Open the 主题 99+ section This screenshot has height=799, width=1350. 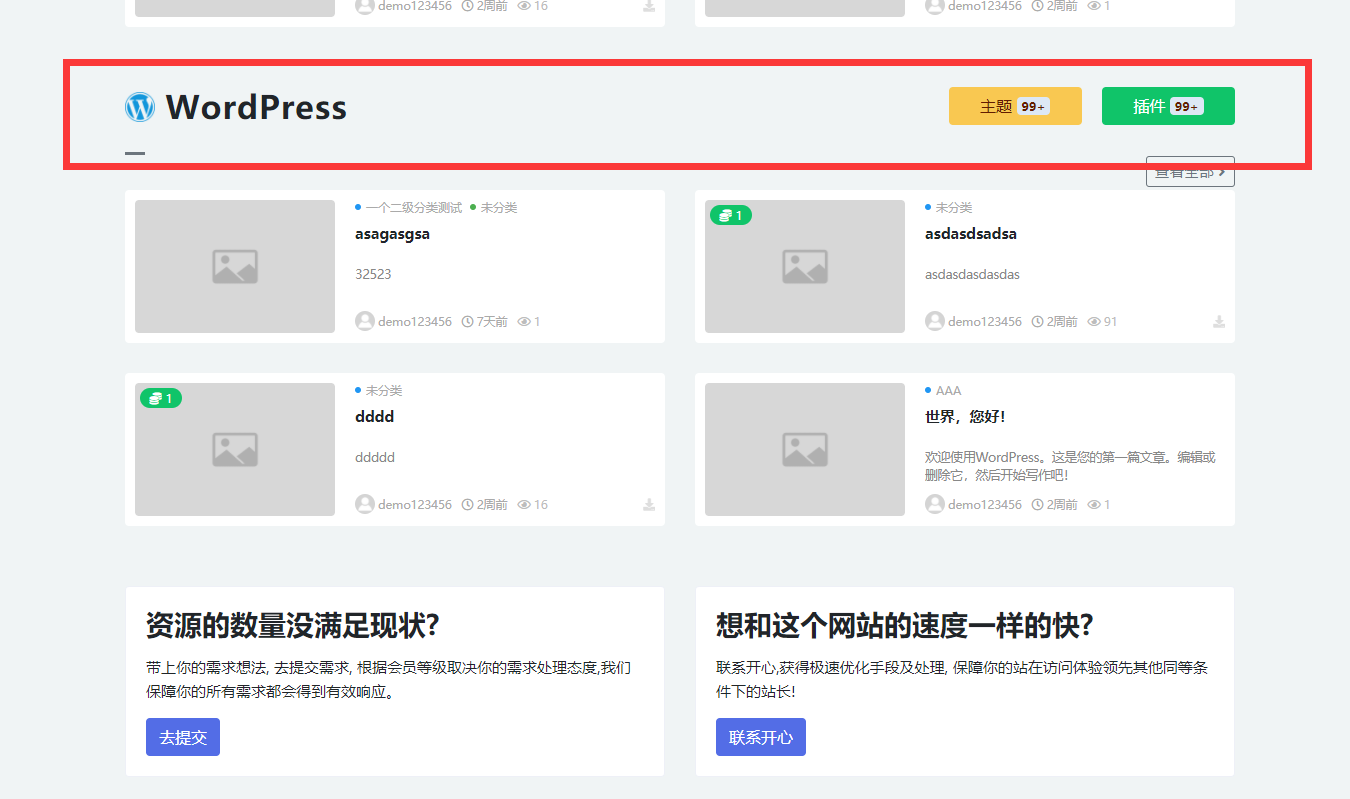(1014, 105)
